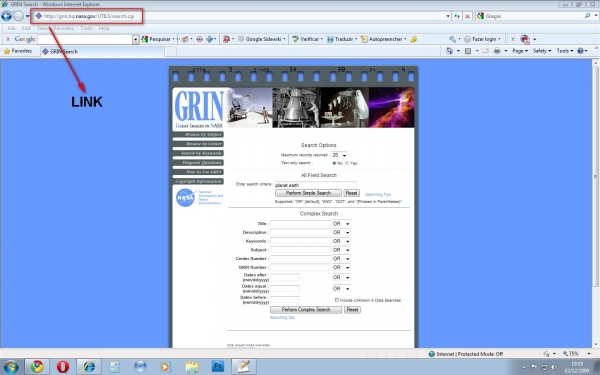Click the red stop loading icon
Viewport: 600px width, 375px height.
[x=467, y=16]
